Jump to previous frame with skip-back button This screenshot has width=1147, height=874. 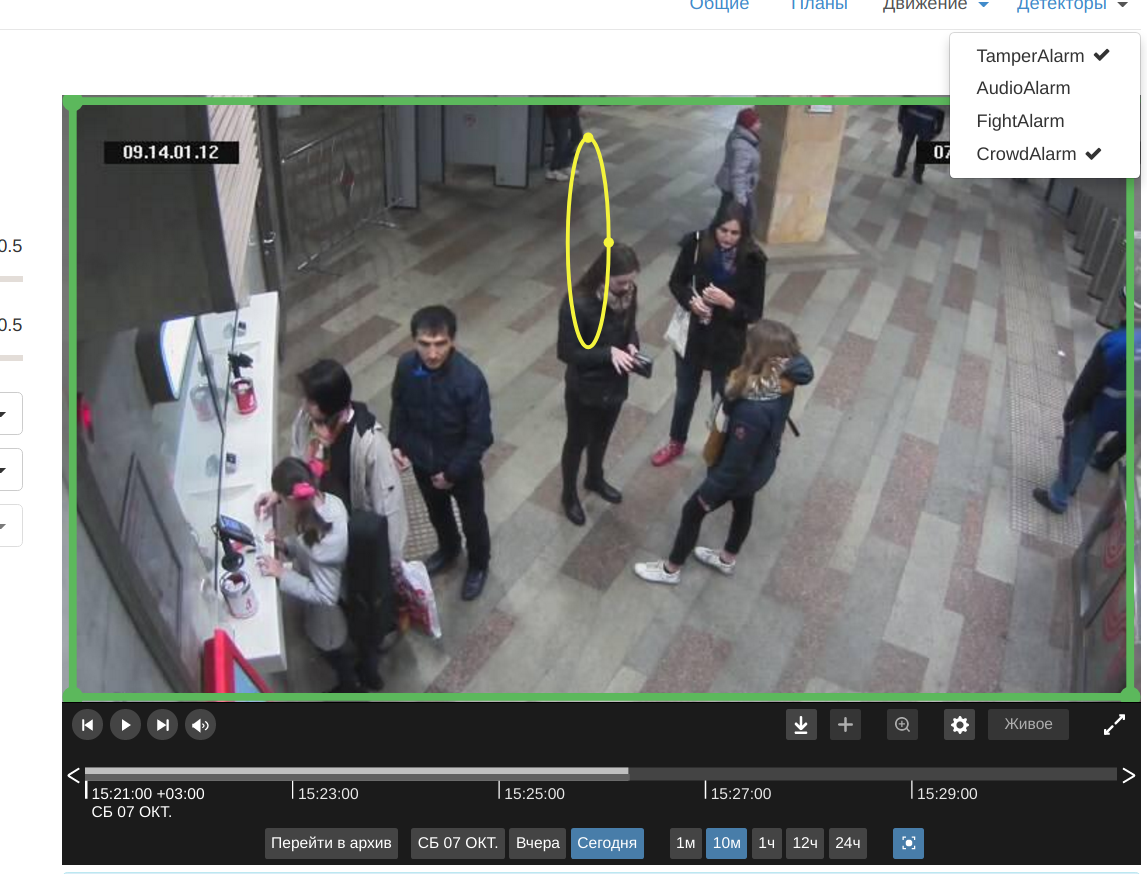[87, 725]
